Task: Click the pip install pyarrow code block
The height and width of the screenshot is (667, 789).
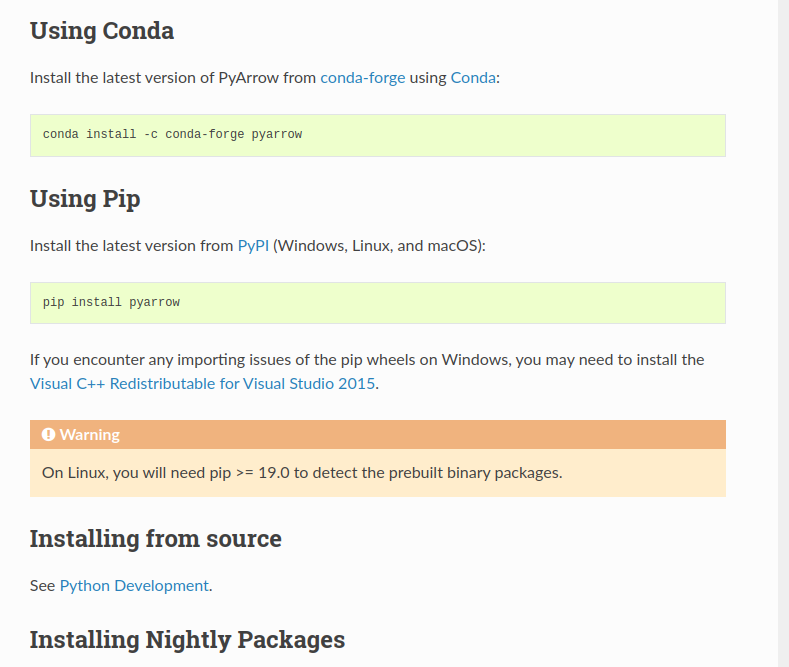Action: pos(378,303)
